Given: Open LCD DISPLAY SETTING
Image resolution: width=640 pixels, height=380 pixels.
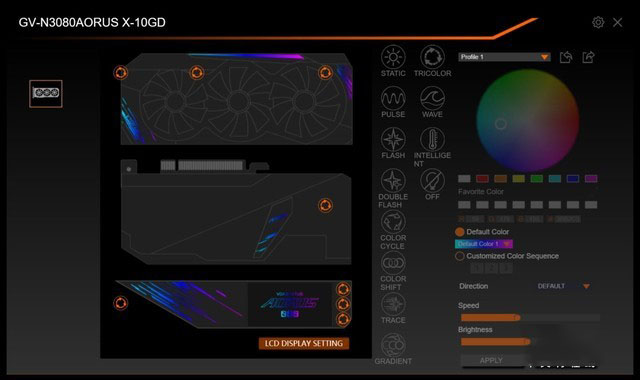Looking at the screenshot, I should coord(304,343).
